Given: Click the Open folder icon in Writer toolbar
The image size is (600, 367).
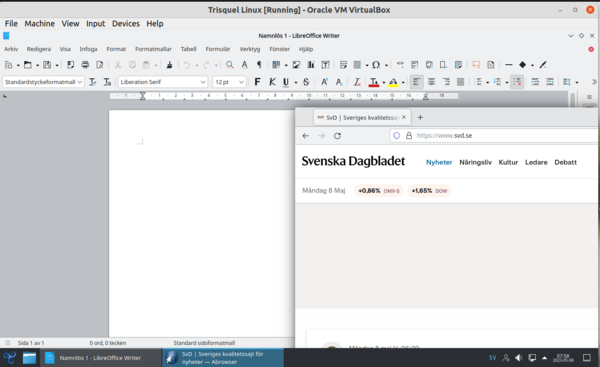Looking at the screenshot, I should tap(28, 65).
